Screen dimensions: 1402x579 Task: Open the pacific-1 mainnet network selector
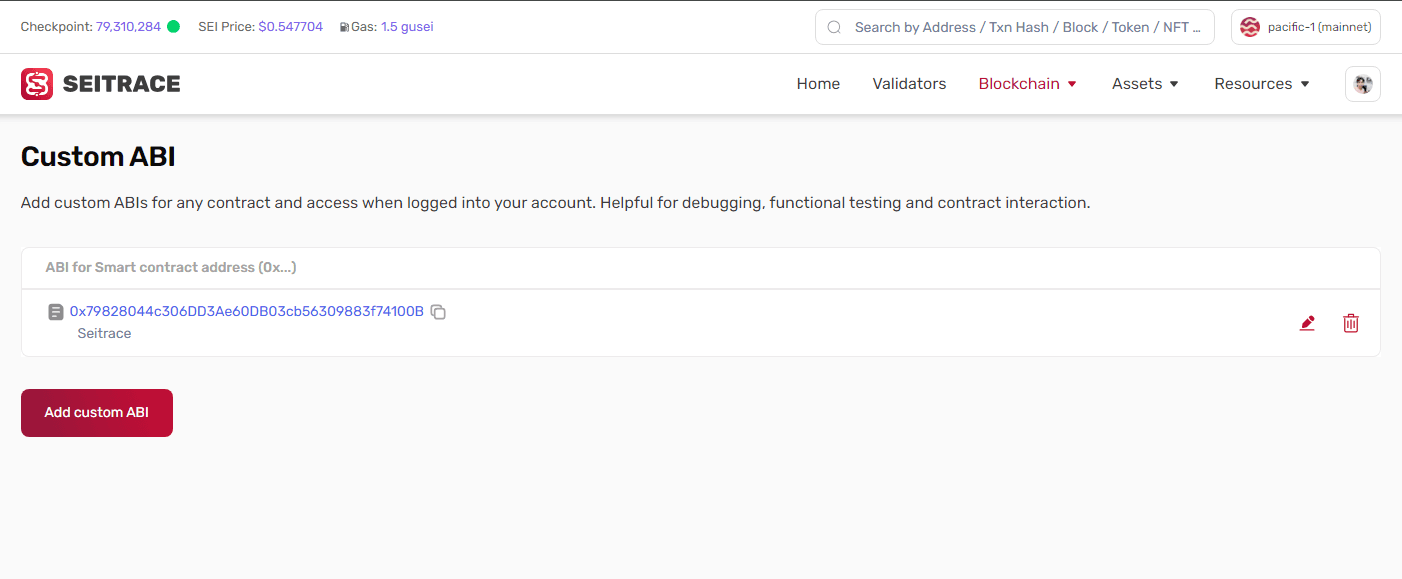coord(1305,27)
